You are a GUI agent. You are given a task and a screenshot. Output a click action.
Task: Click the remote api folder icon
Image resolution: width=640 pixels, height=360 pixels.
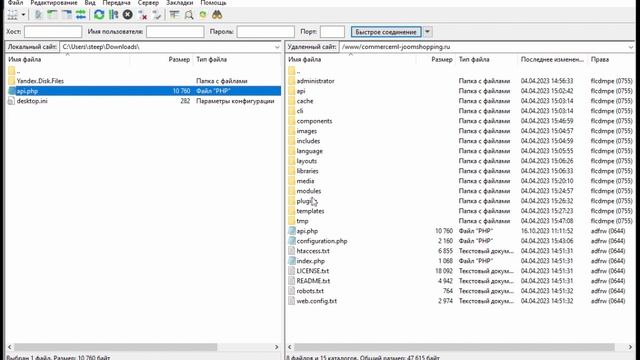291,91
